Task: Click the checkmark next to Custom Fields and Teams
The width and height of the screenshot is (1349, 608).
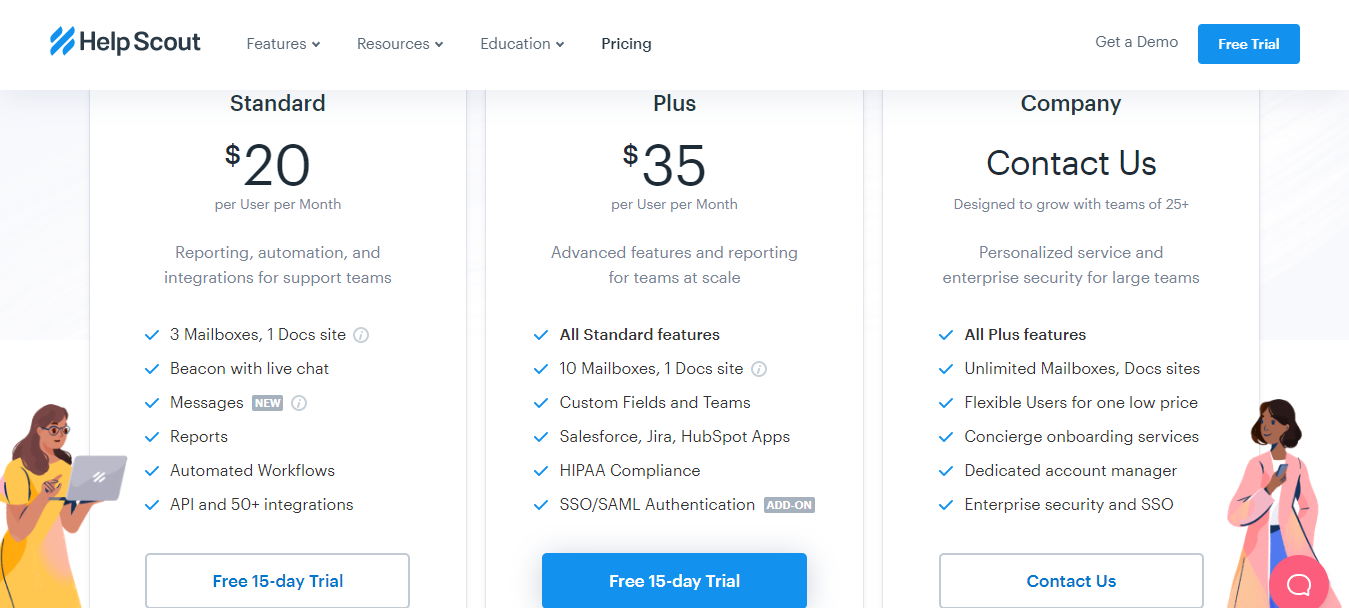Action: (541, 402)
